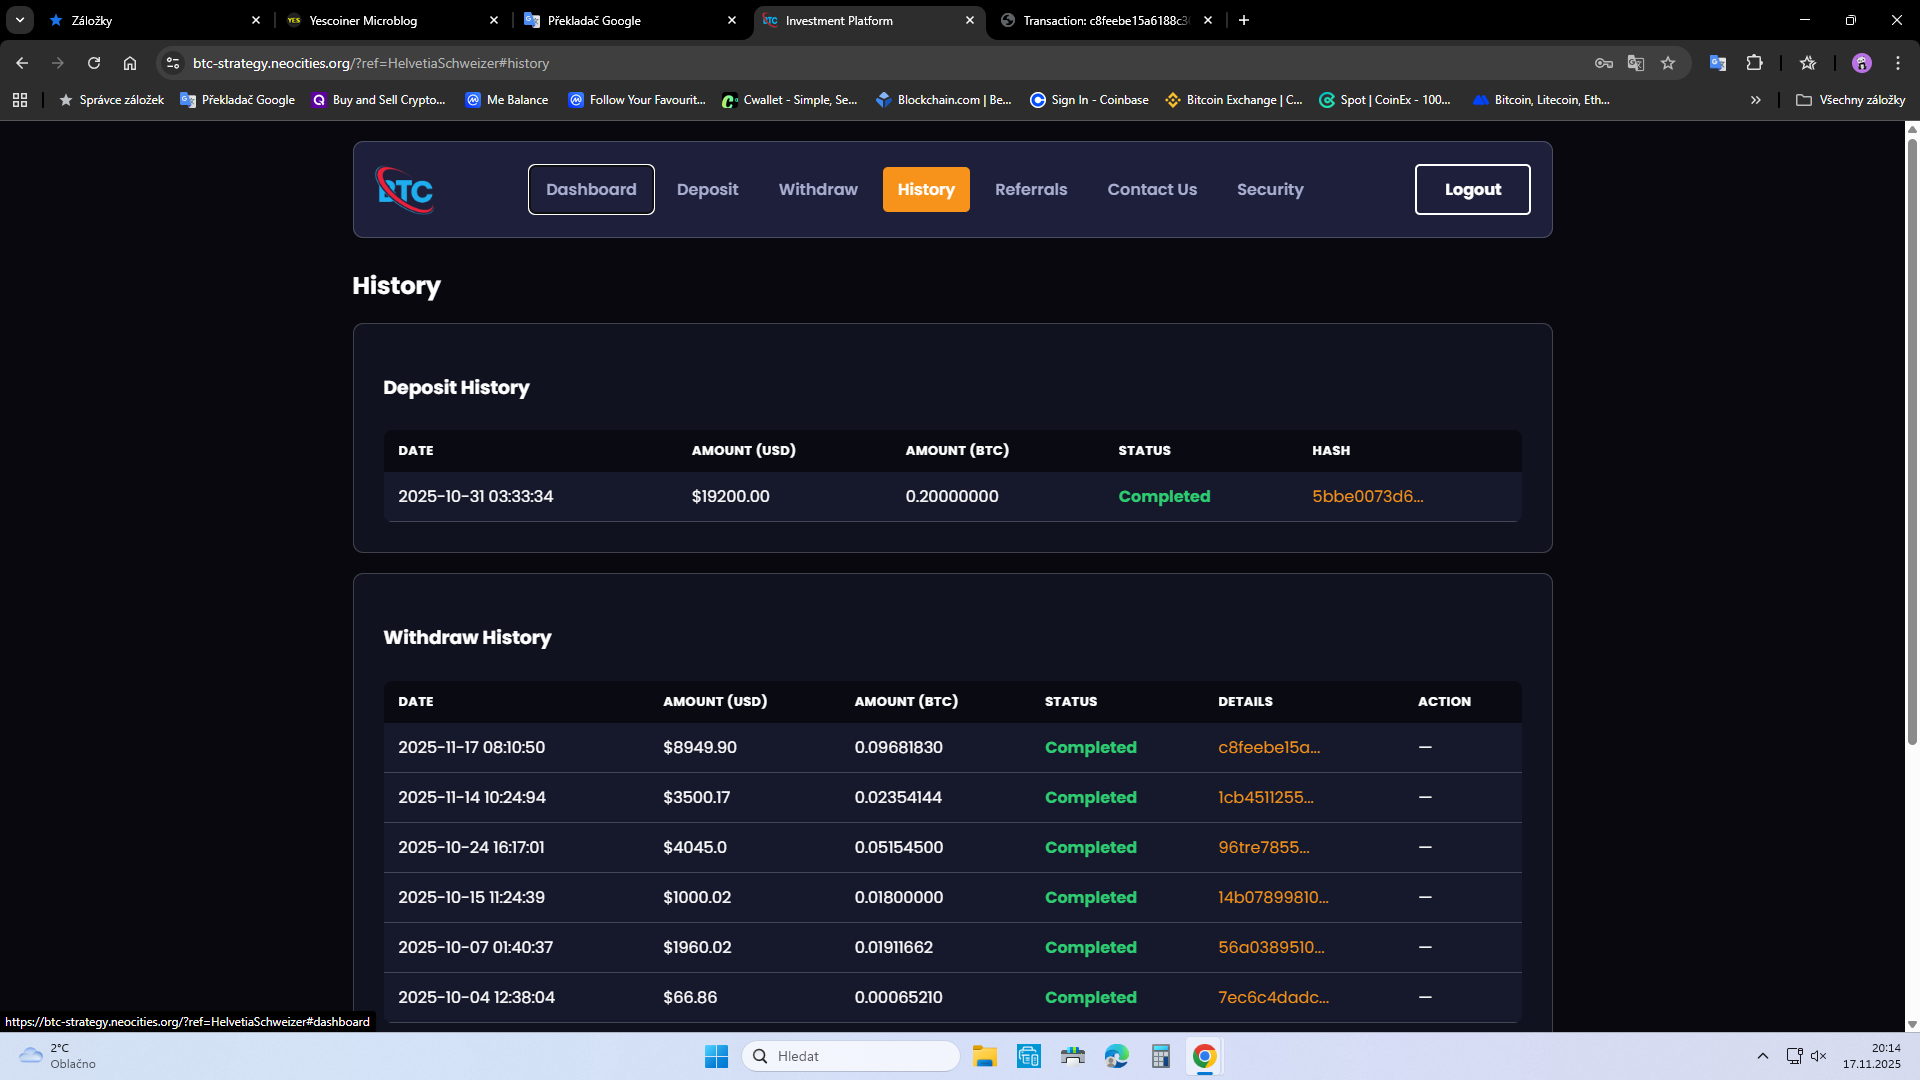Open the Withdraw navigation item
The height and width of the screenshot is (1080, 1920).
tap(817, 190)
